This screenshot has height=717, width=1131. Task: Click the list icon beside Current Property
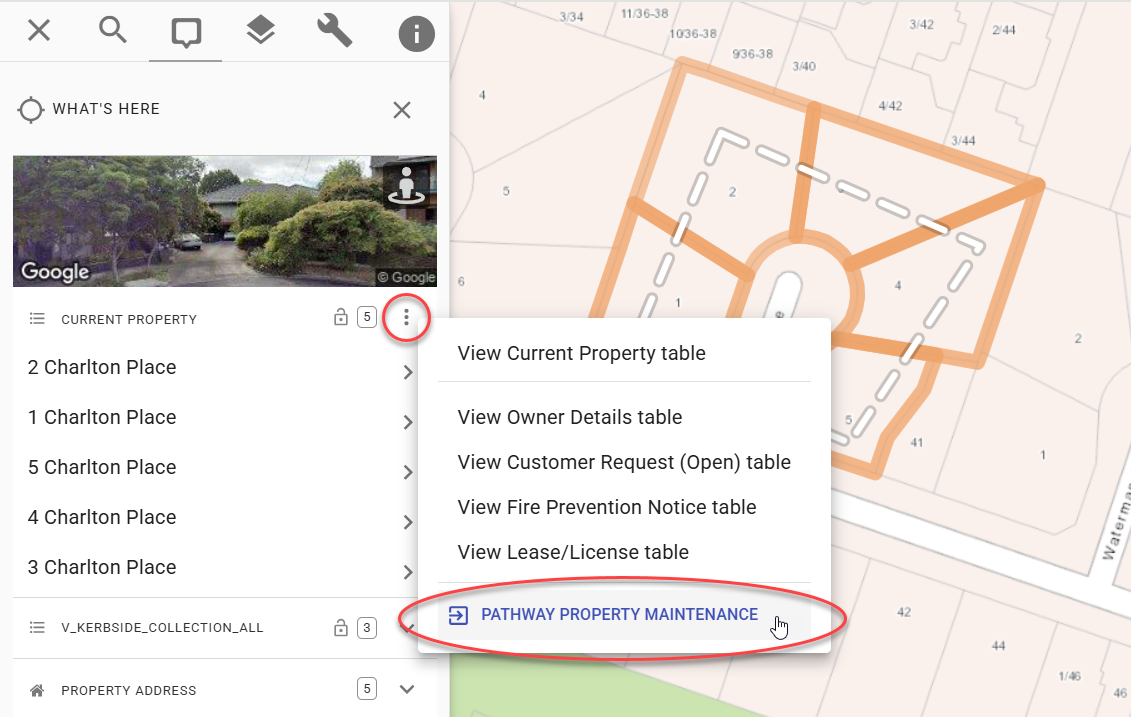click(x=37, y=318)
